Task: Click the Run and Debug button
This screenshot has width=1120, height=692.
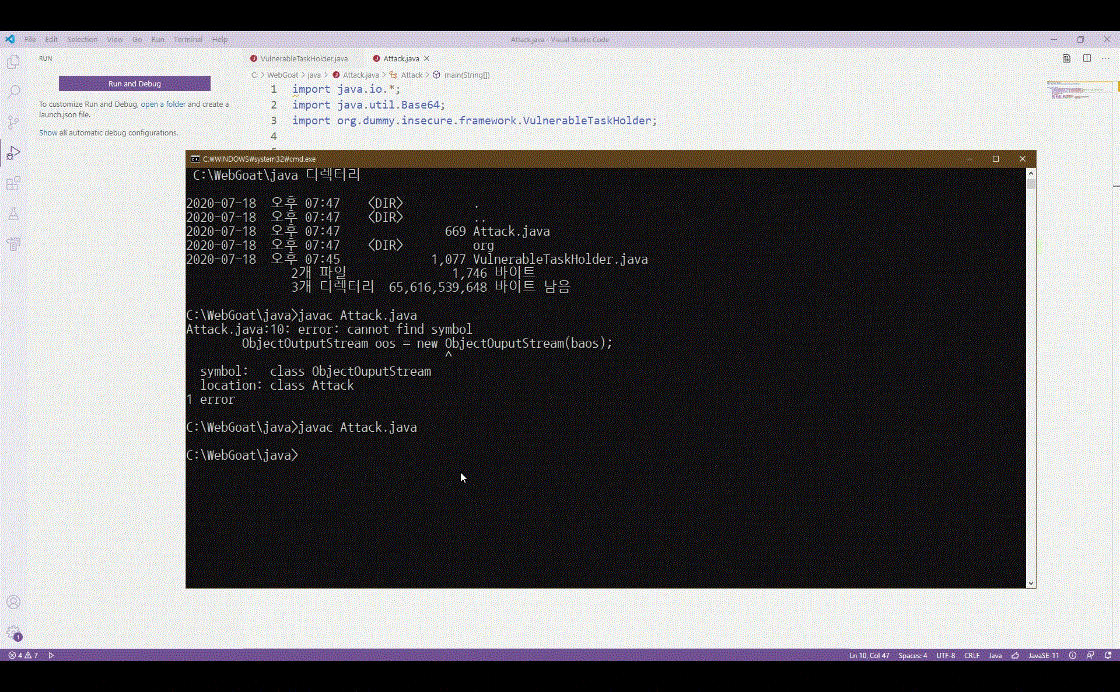Action: pyautogui.click(x=134, y=84)
